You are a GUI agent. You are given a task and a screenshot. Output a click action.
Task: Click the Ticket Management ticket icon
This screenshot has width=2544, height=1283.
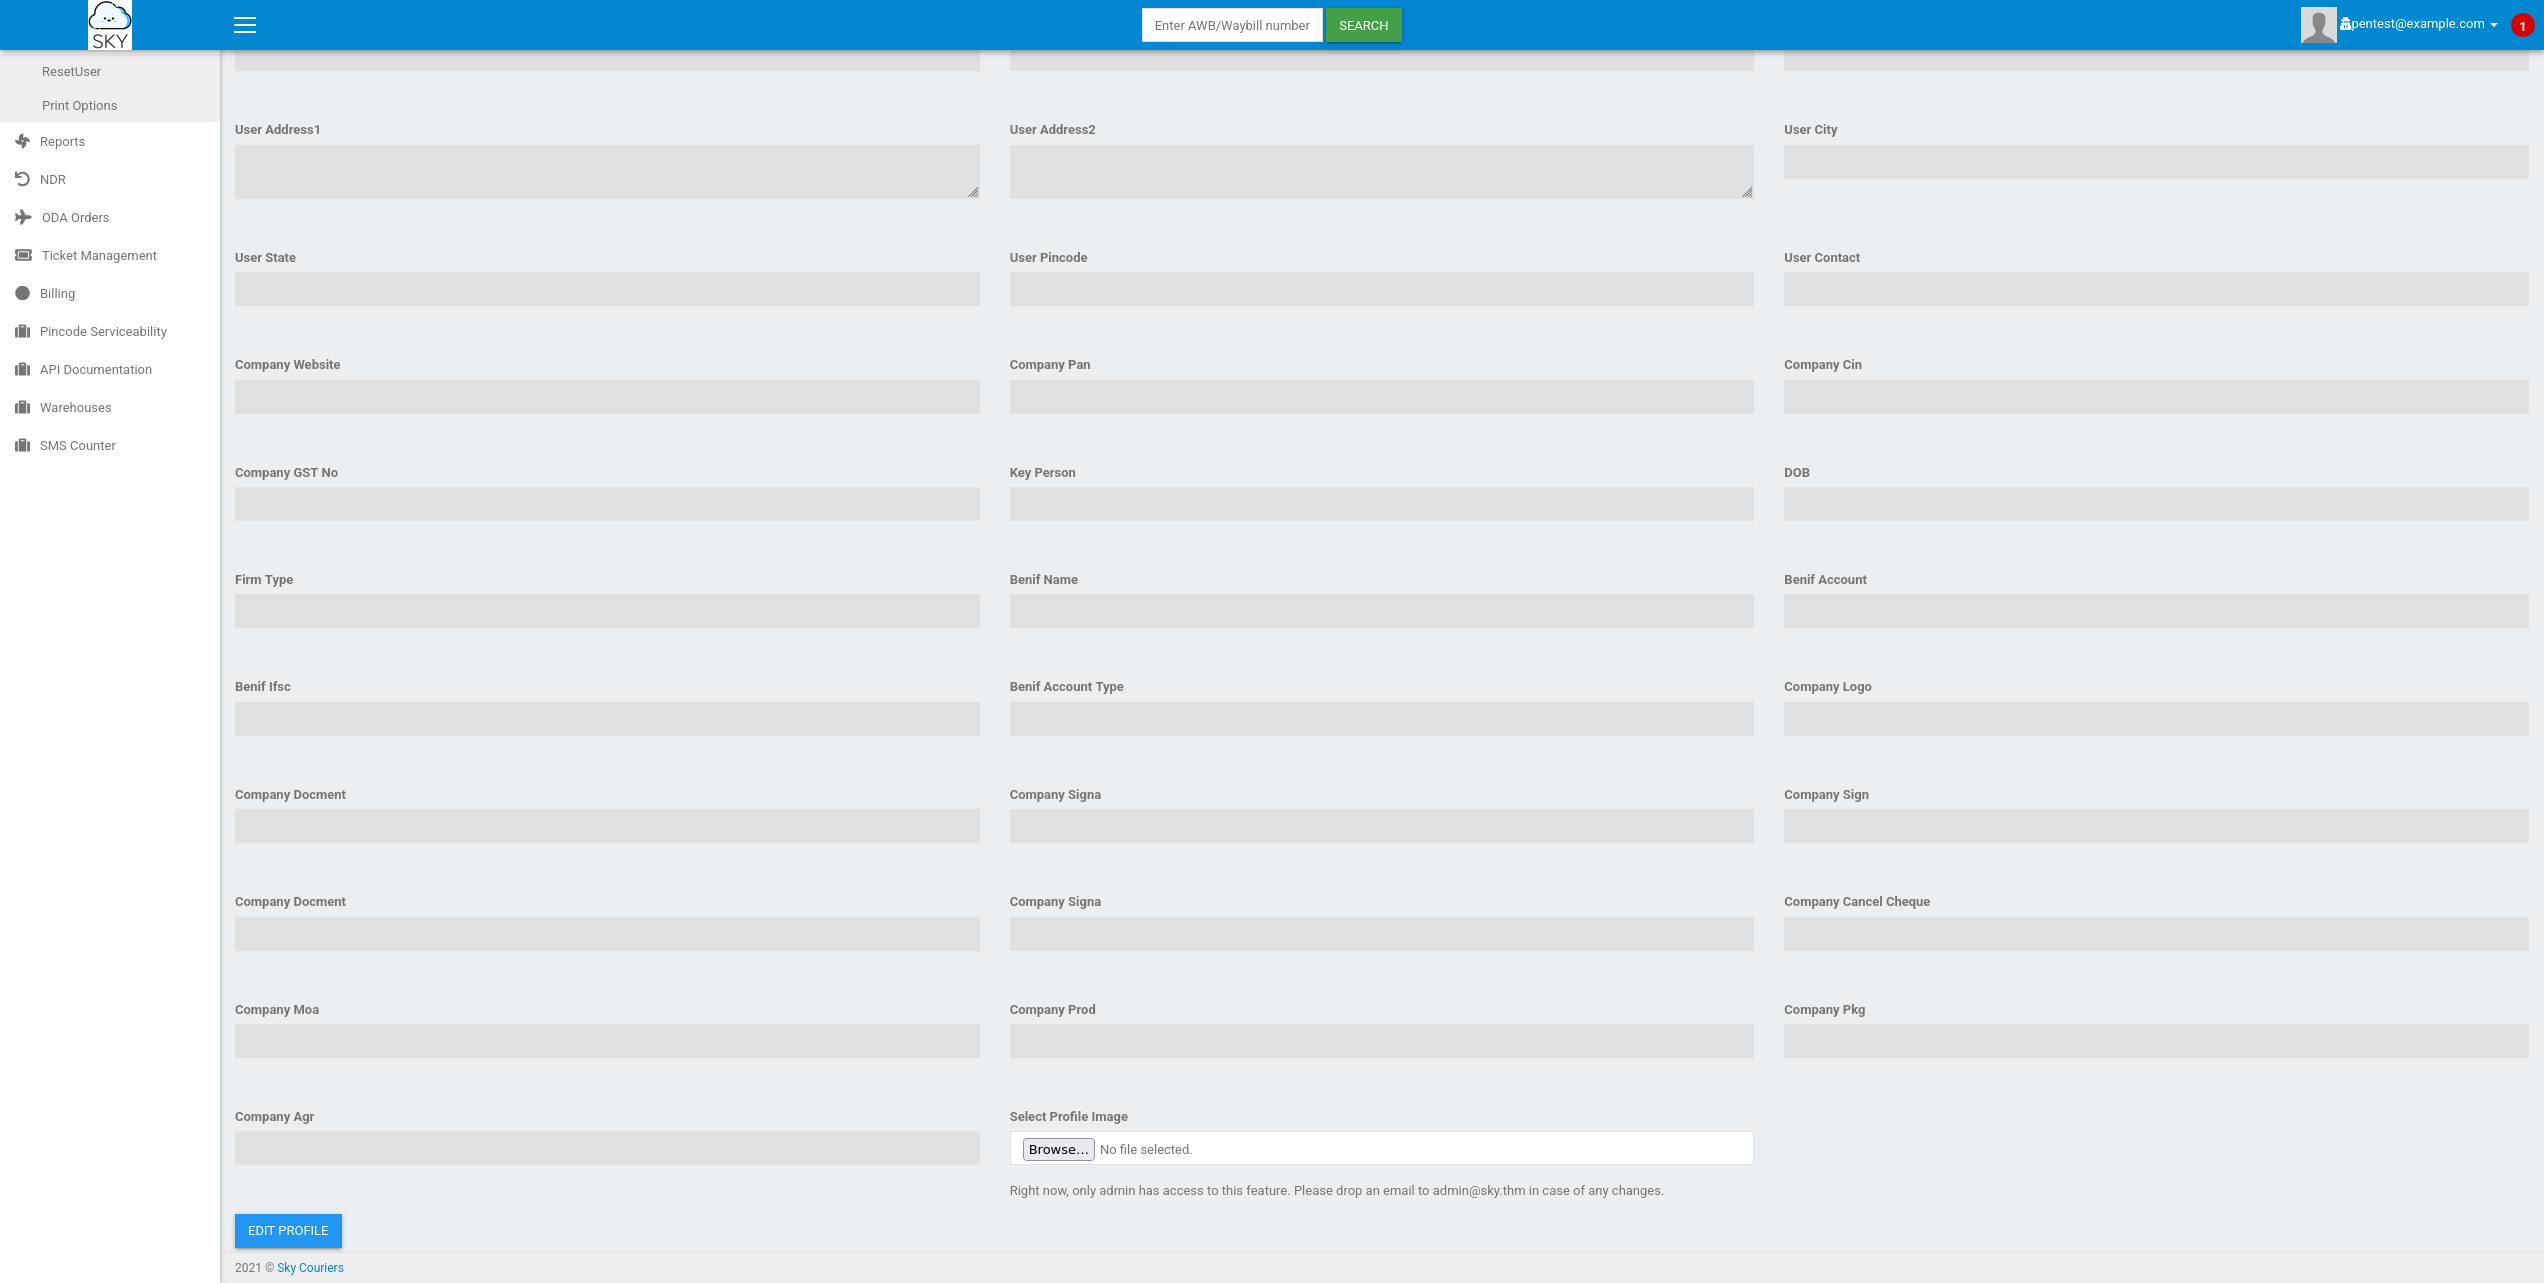point(23,255)
